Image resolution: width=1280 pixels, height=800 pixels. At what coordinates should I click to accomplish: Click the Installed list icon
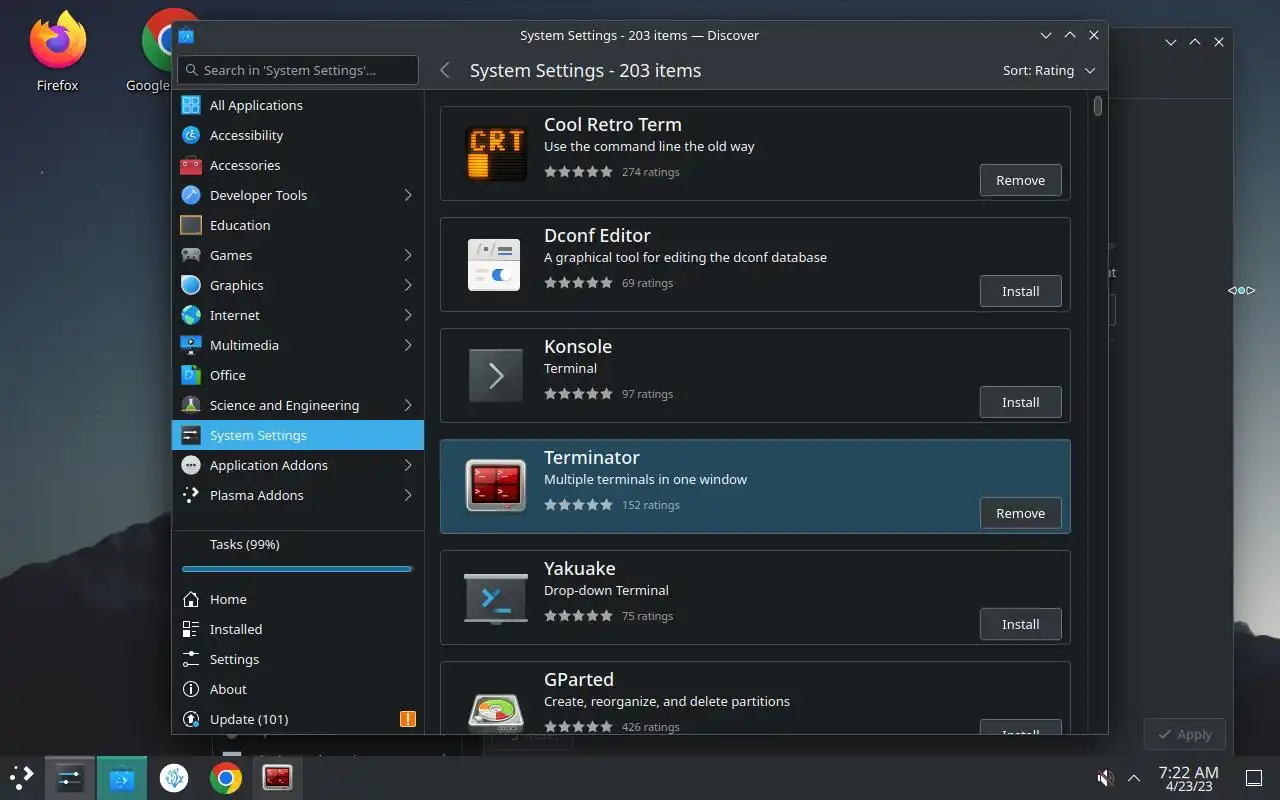coord(191,629)
